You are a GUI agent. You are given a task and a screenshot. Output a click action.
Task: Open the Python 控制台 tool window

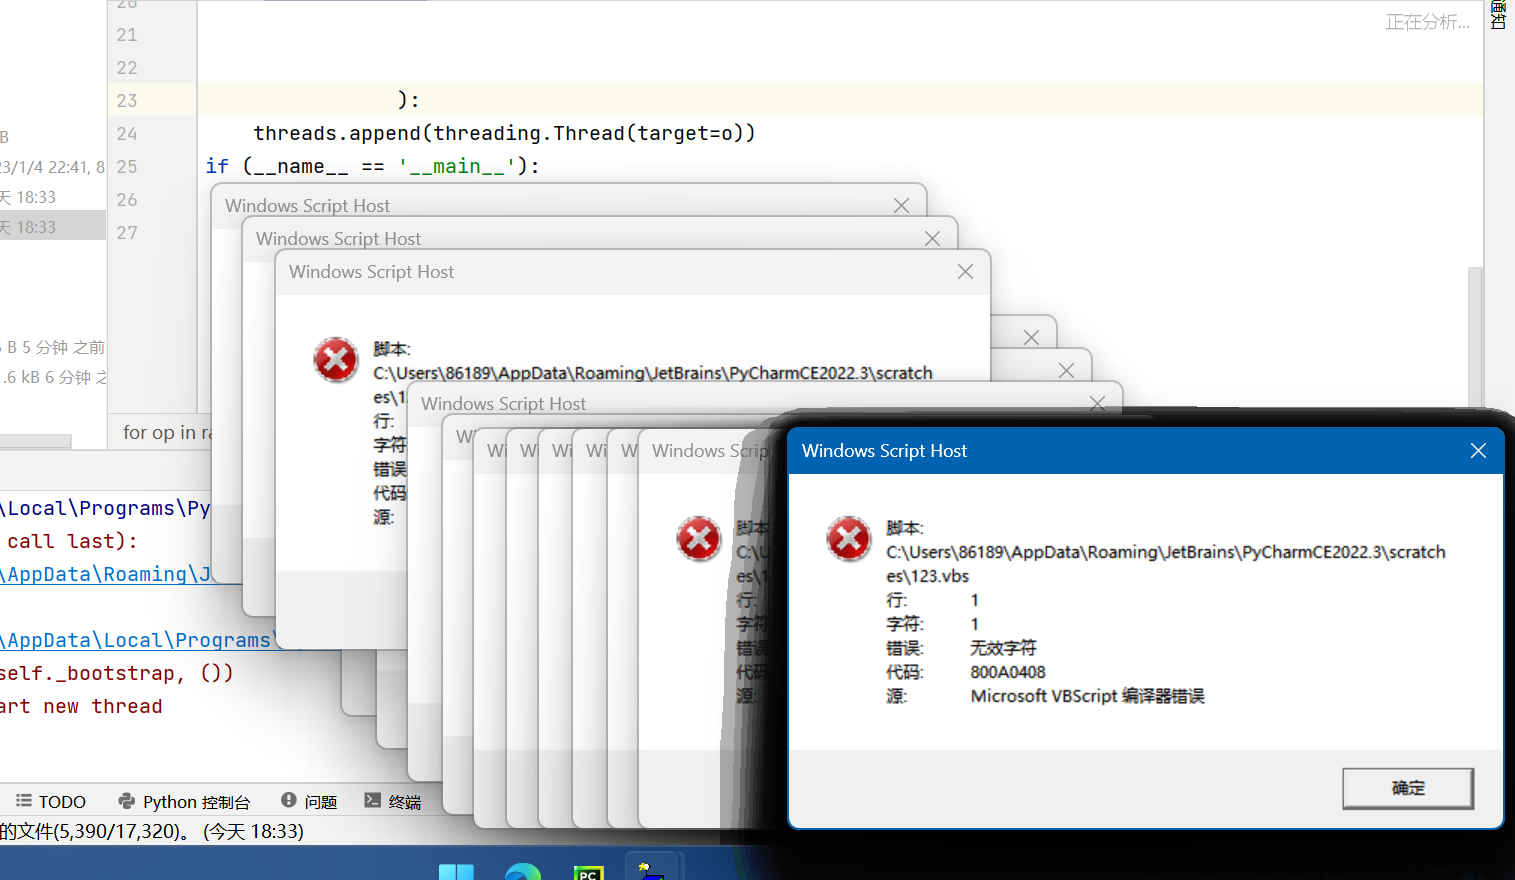coord(184,802)
